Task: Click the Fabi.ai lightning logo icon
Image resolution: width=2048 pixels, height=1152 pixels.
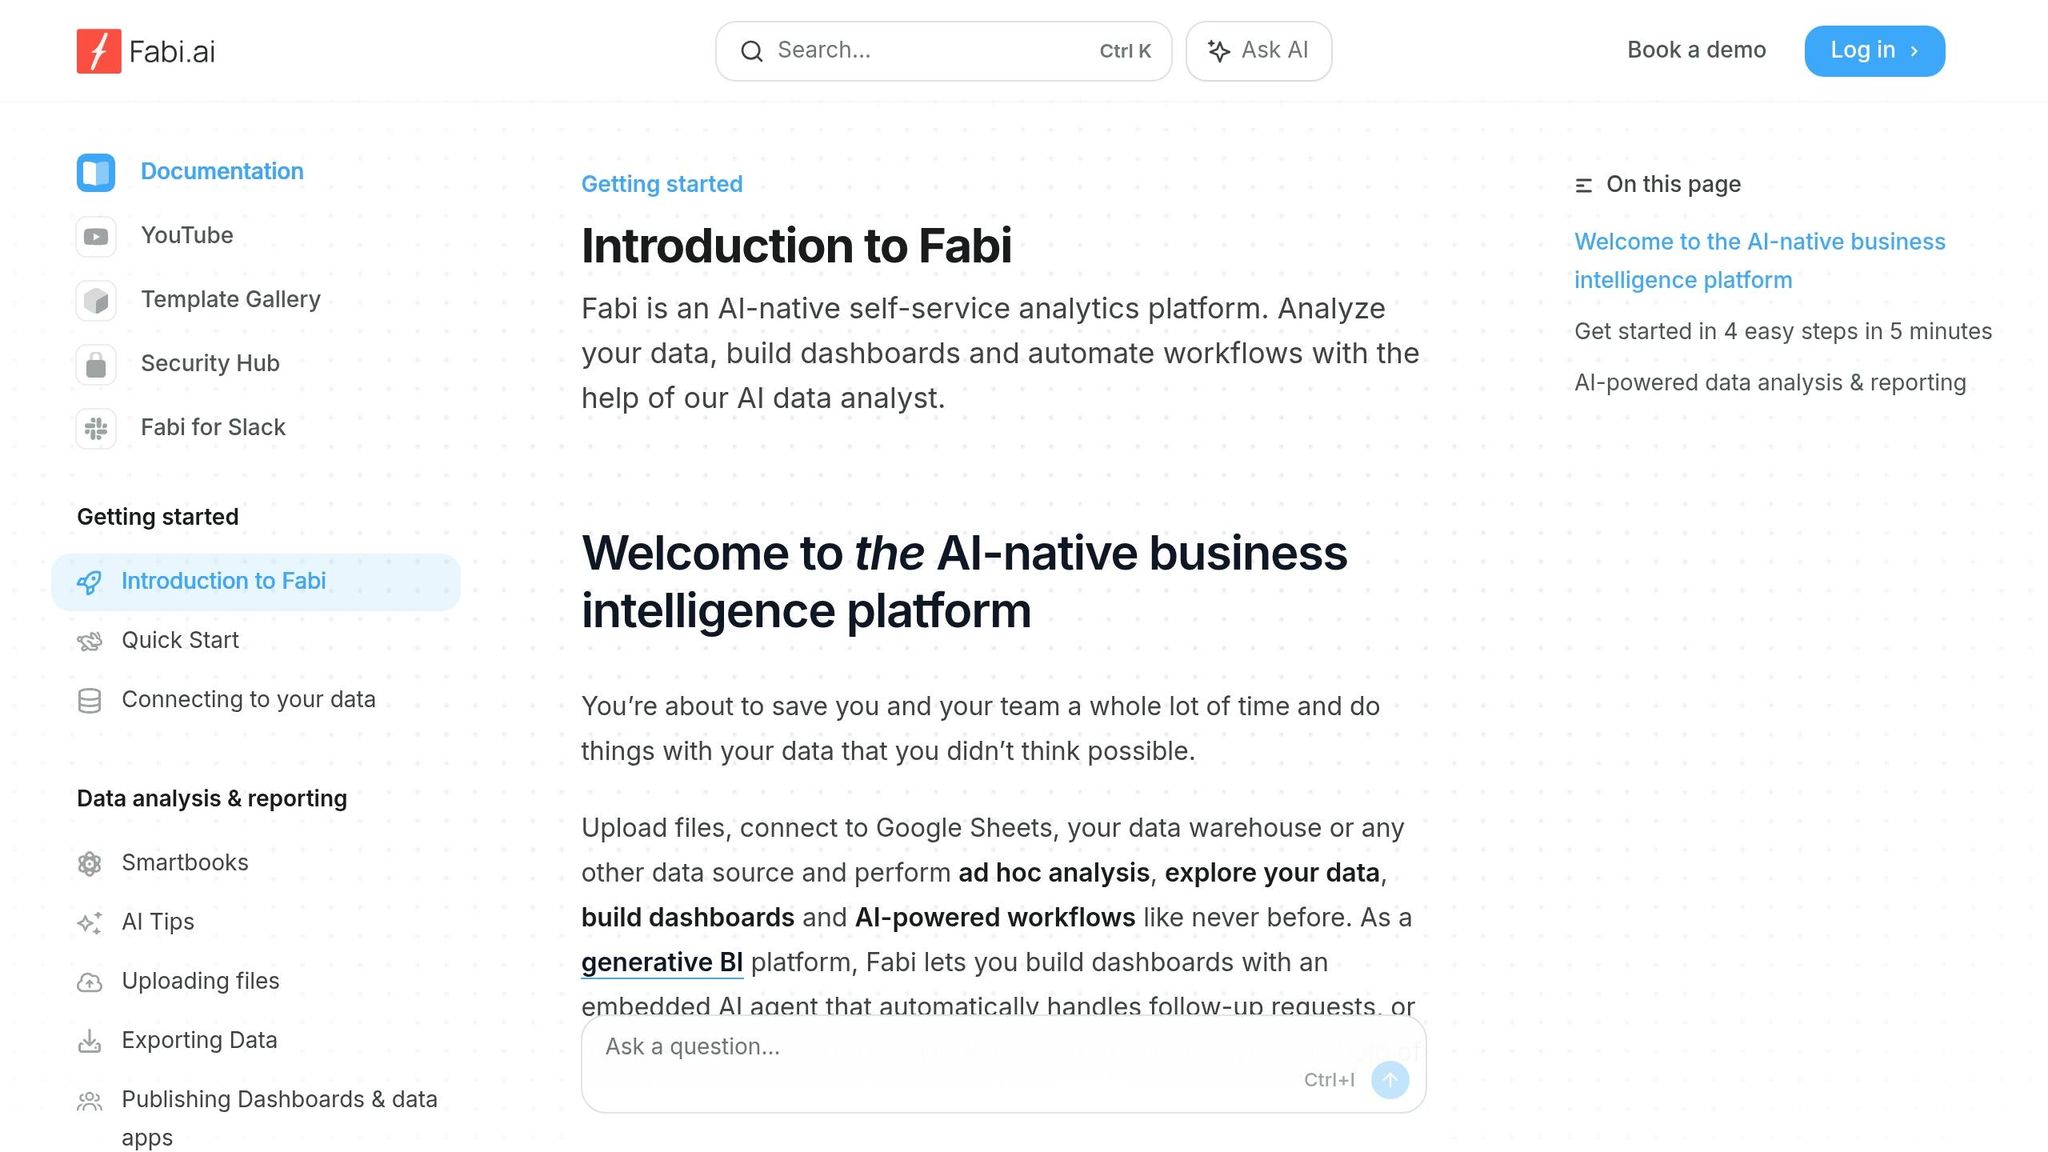Action: click(99, 51)
